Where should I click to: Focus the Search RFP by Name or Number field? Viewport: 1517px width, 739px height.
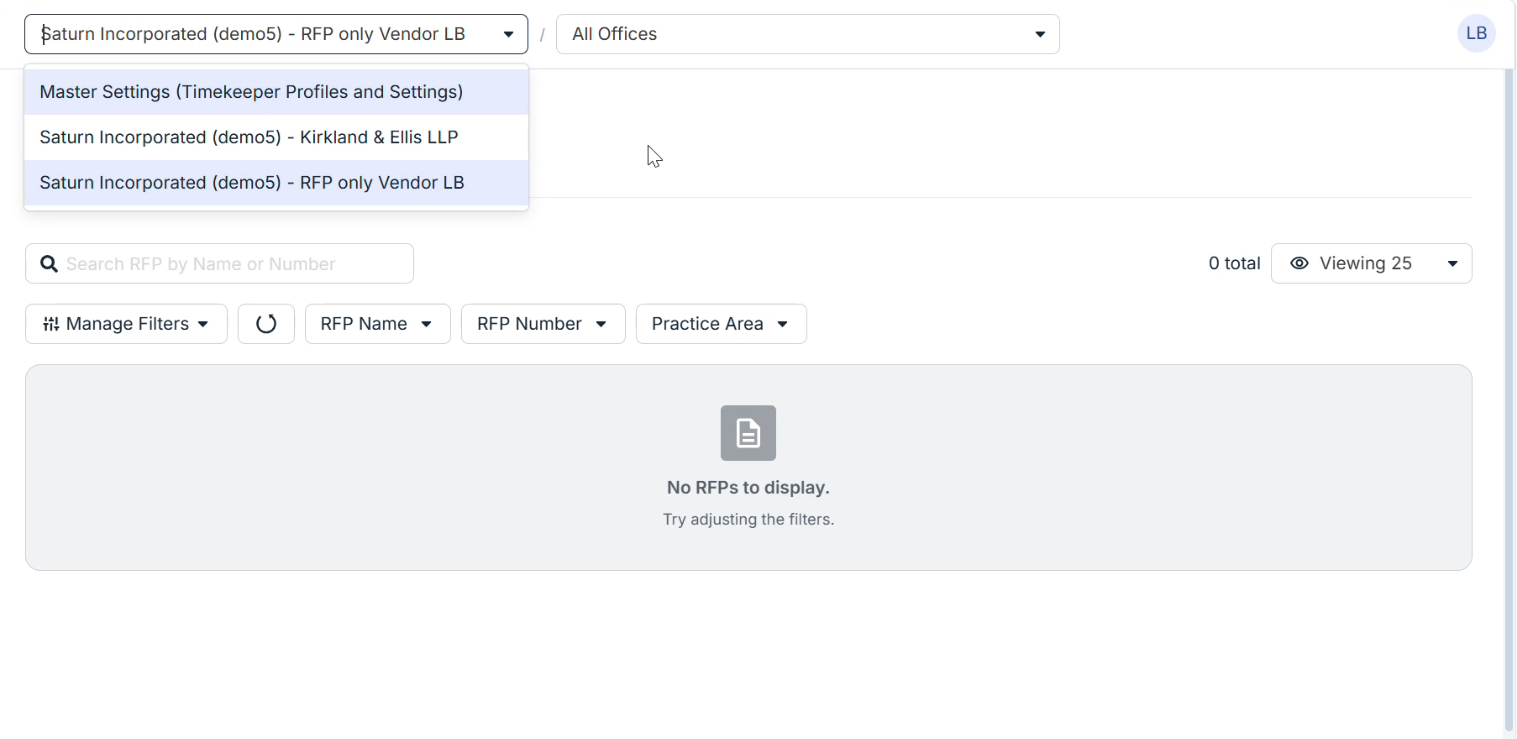click(x=219, y=264)
